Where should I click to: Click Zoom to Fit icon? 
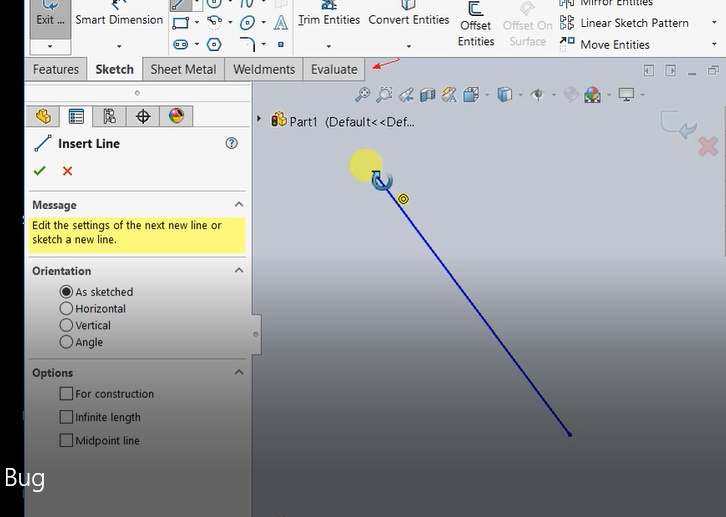coord(363,94)
